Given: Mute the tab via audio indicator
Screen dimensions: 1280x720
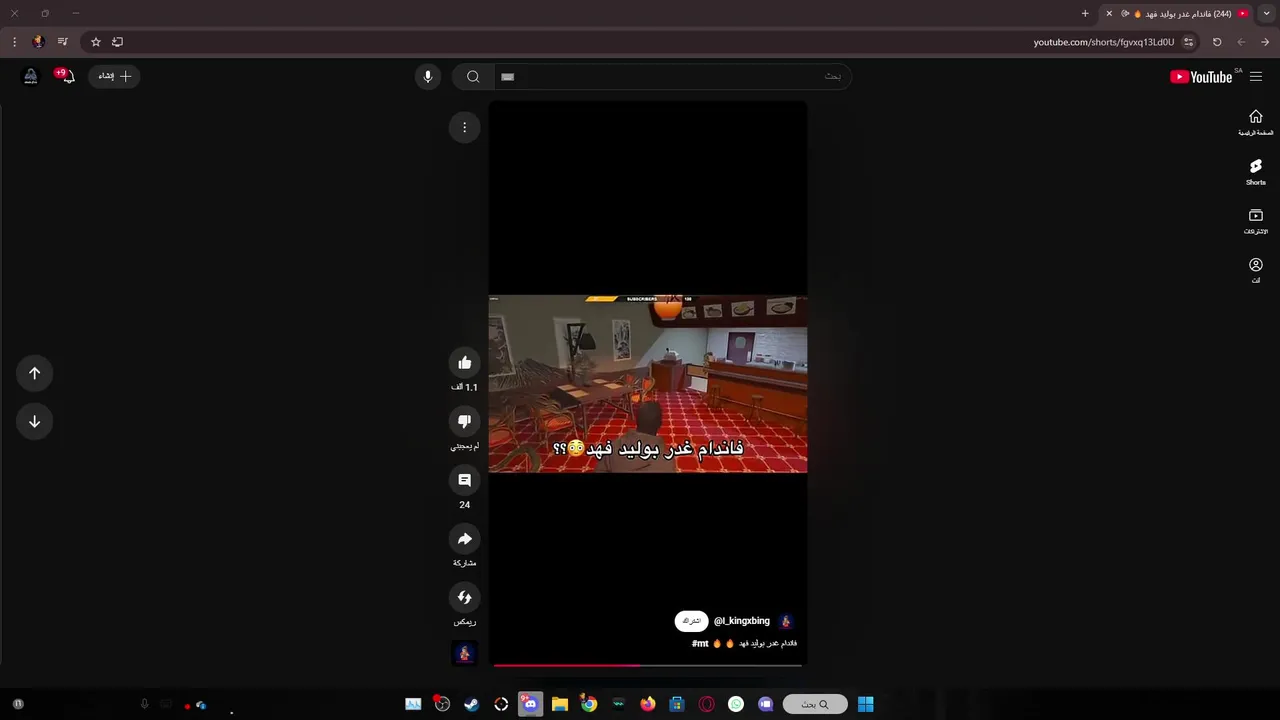Looking at the screenshot, I should pos(1125,13).
